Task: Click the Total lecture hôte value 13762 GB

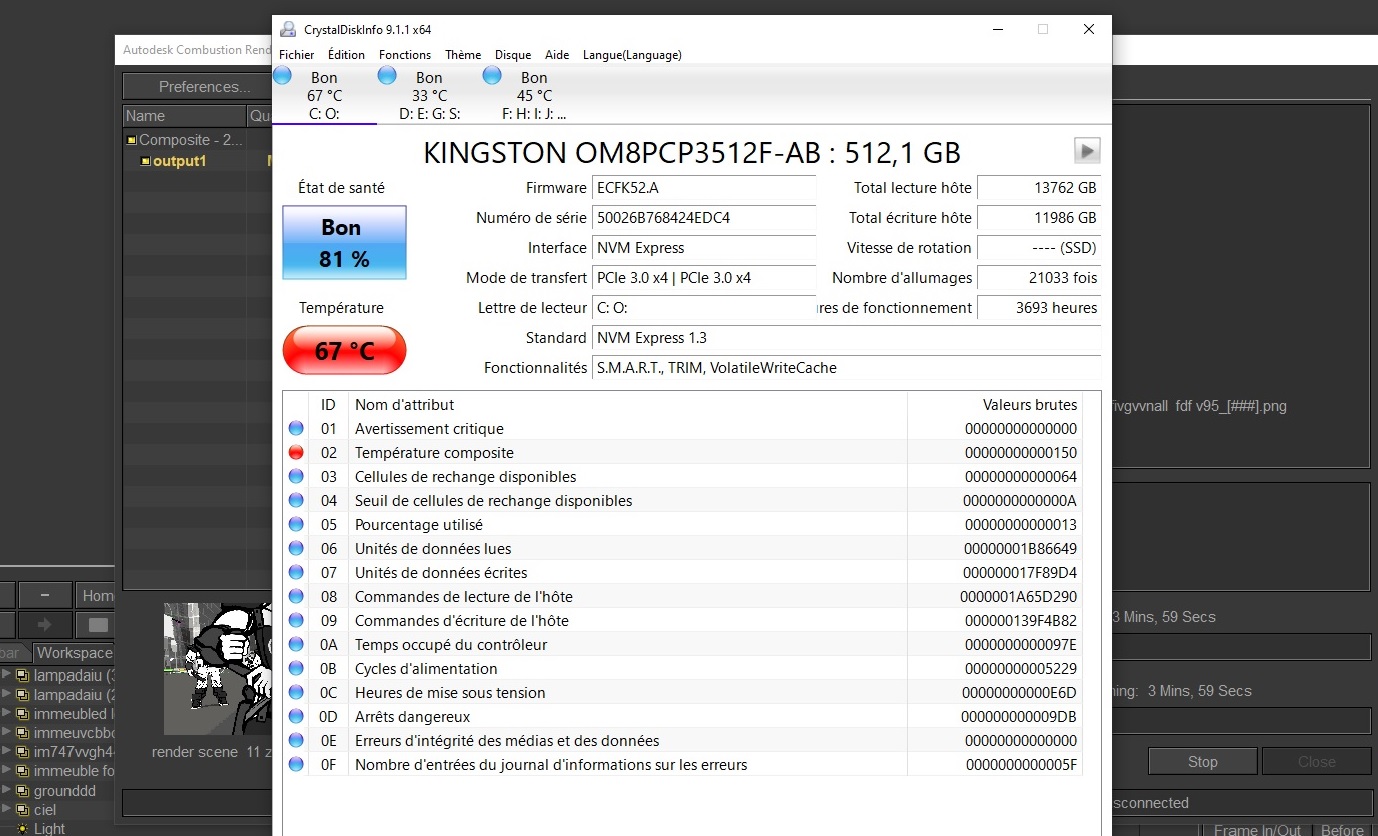Action: click(1039, 188)
